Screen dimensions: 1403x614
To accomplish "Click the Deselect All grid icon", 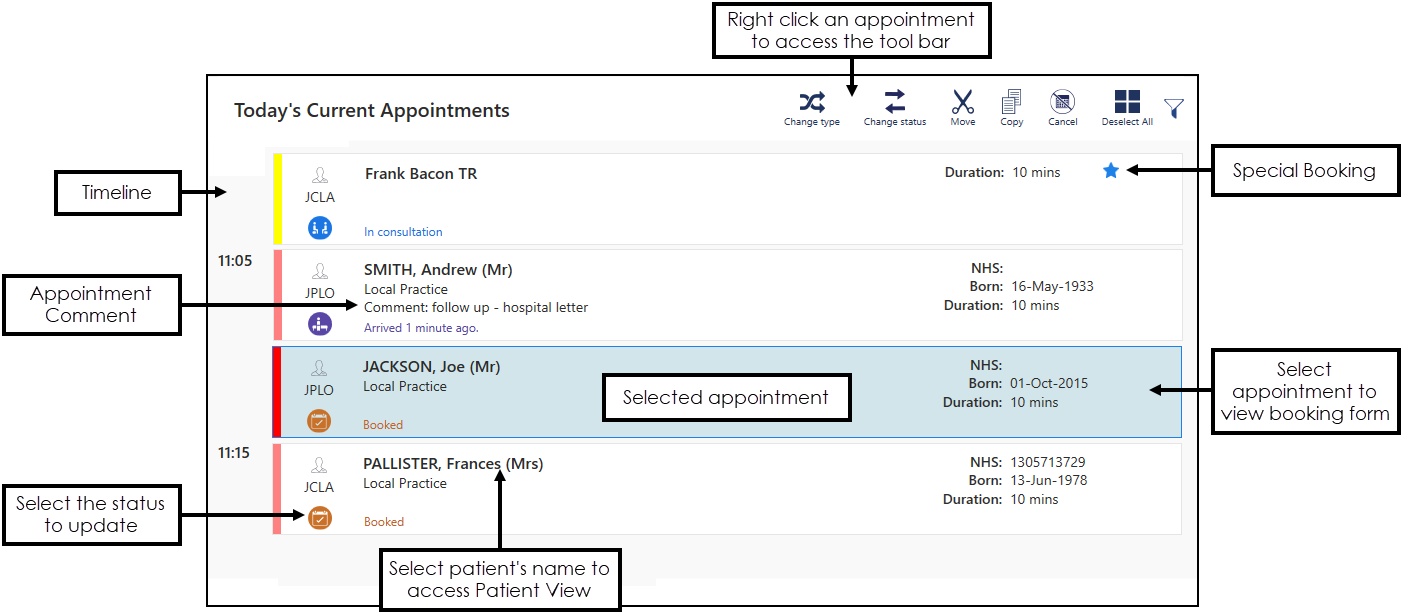I will [1127, 101].
